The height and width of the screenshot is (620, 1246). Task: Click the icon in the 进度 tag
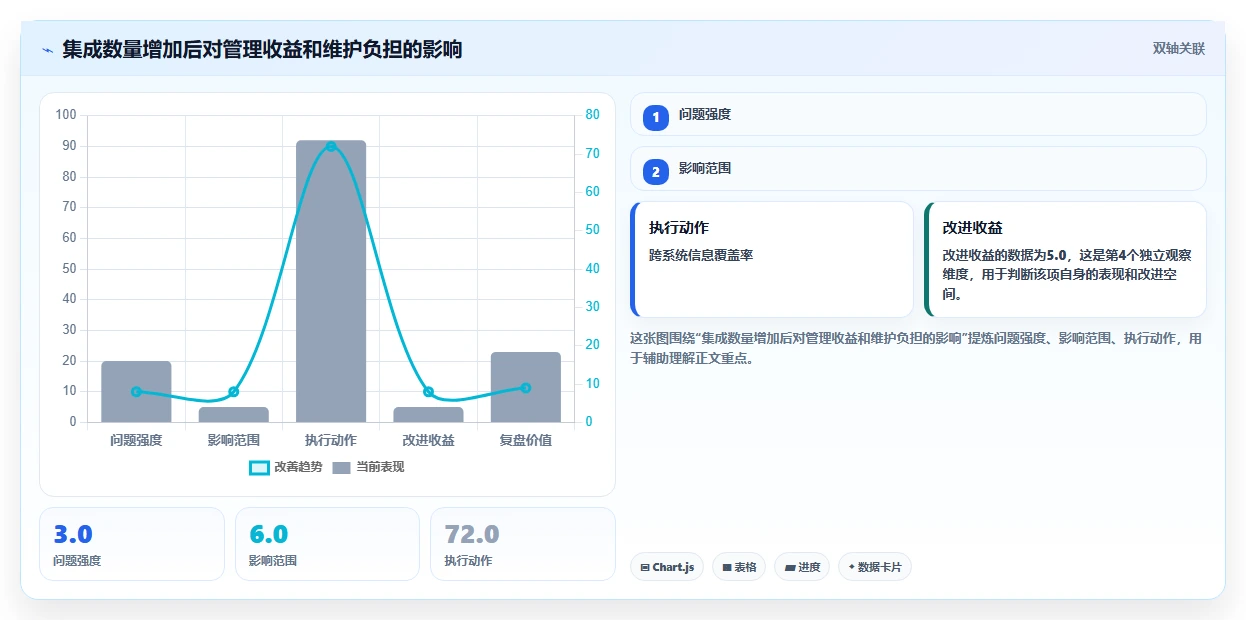point(790,567)
